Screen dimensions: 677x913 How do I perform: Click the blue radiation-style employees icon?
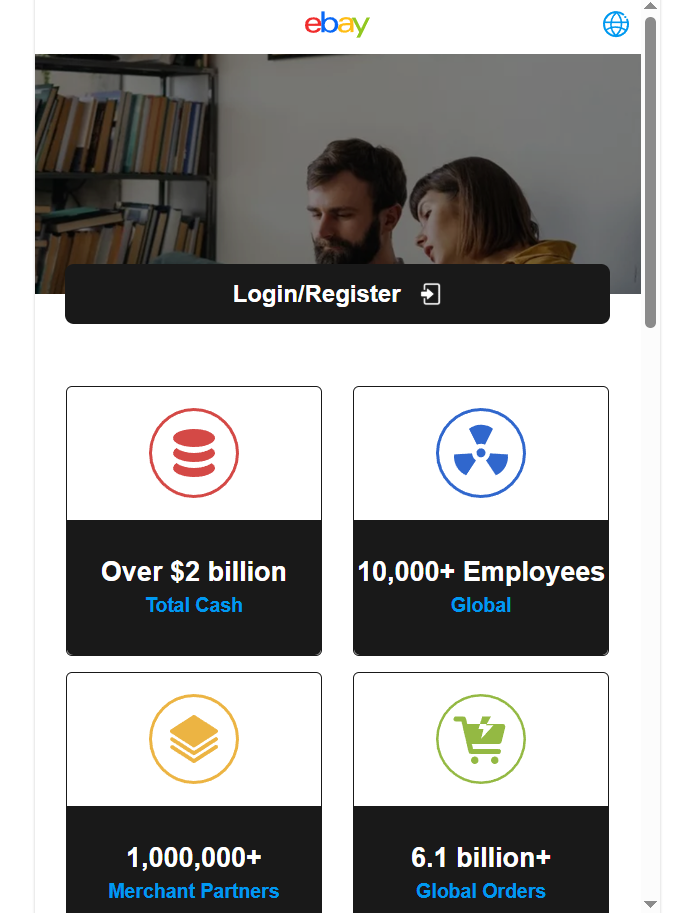point(481,453)
